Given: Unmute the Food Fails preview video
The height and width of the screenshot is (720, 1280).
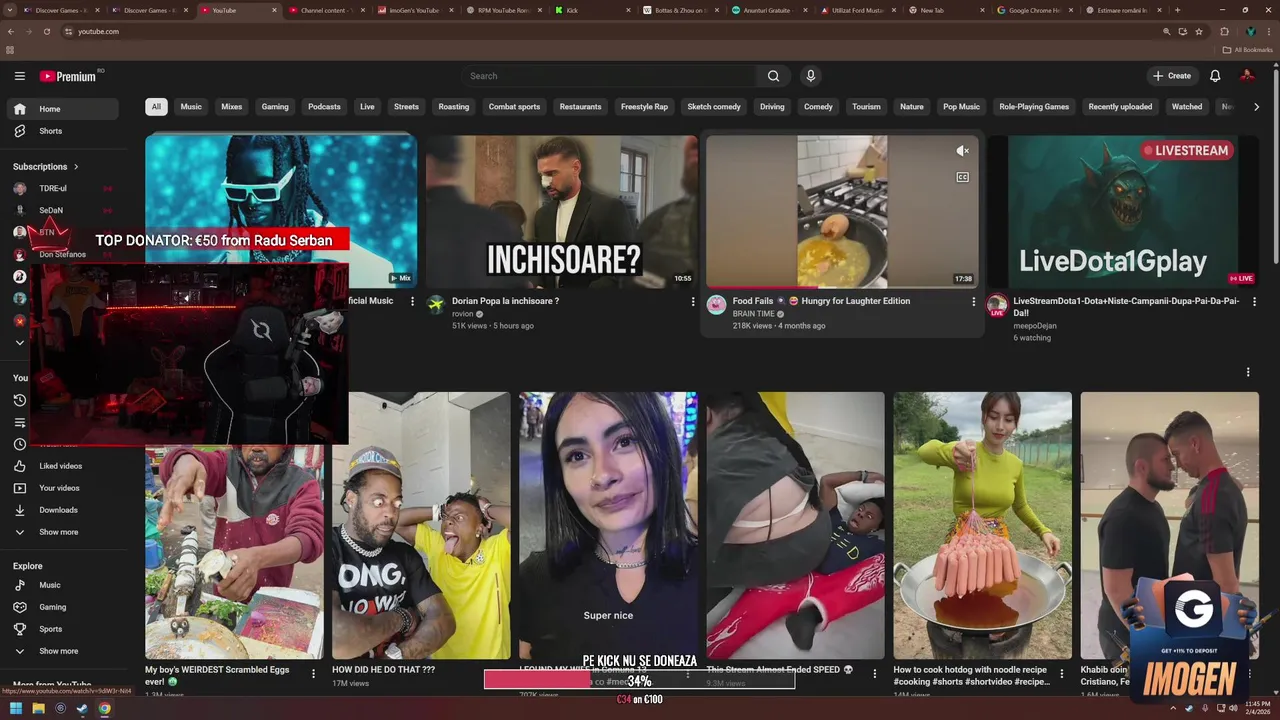Looking at the screenshot, I should [x=962, y=151].
